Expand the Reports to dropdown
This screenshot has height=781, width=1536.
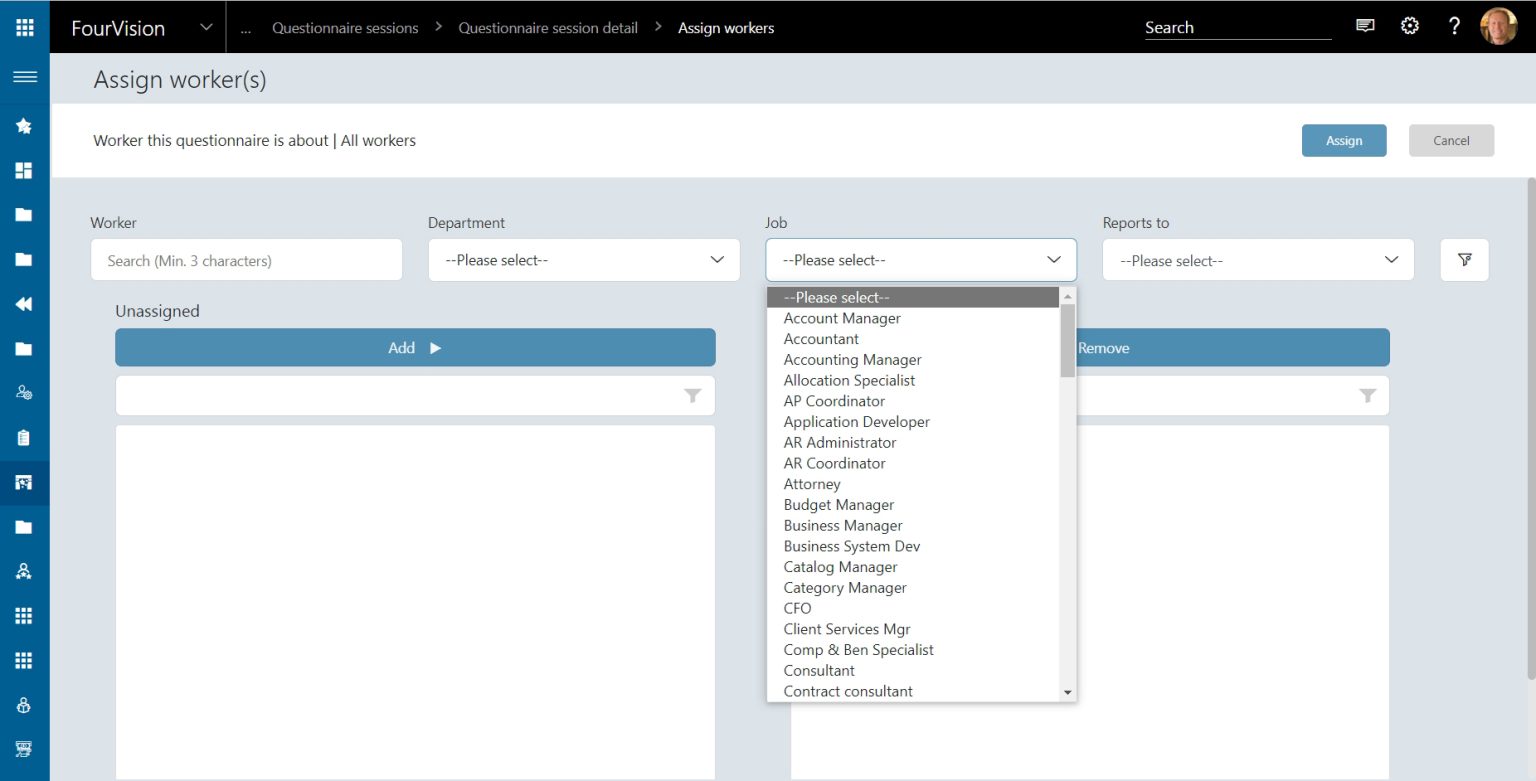click(x=1258, y=260)
